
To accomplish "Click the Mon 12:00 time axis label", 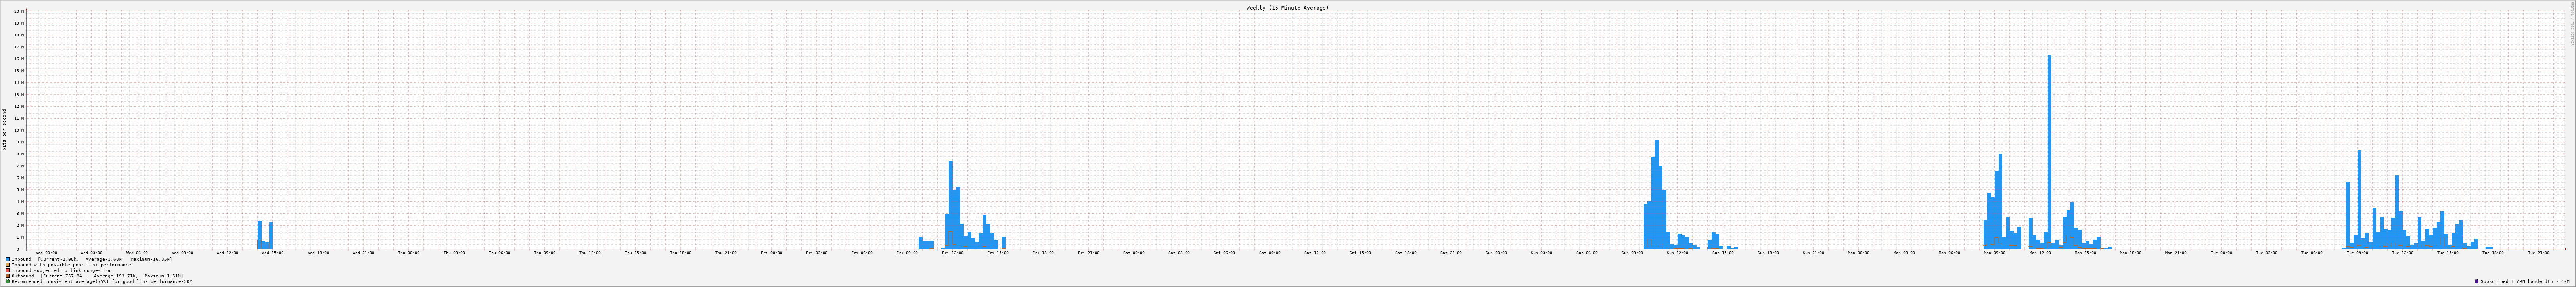I will [x=2040, y=253].
